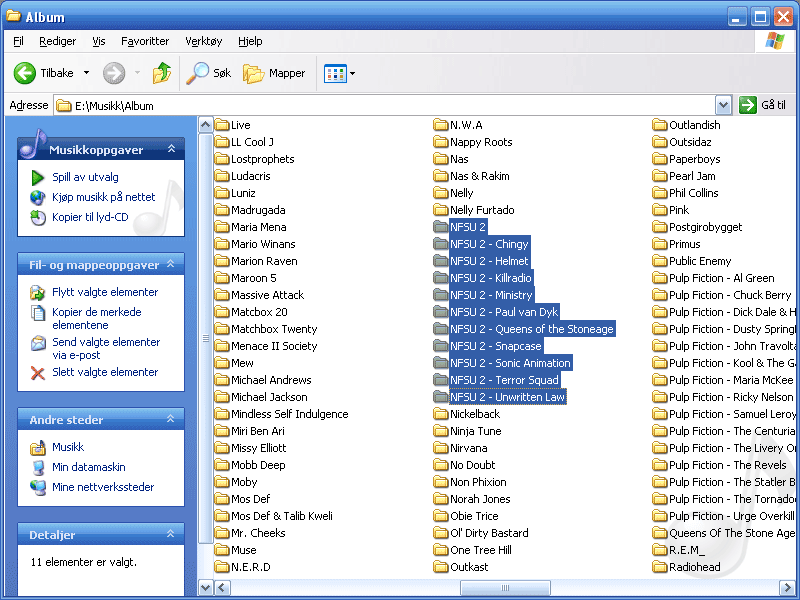The image size is (800, 600).
Task: Select the Outkast folder icon
Action: (x=441, y=567)
